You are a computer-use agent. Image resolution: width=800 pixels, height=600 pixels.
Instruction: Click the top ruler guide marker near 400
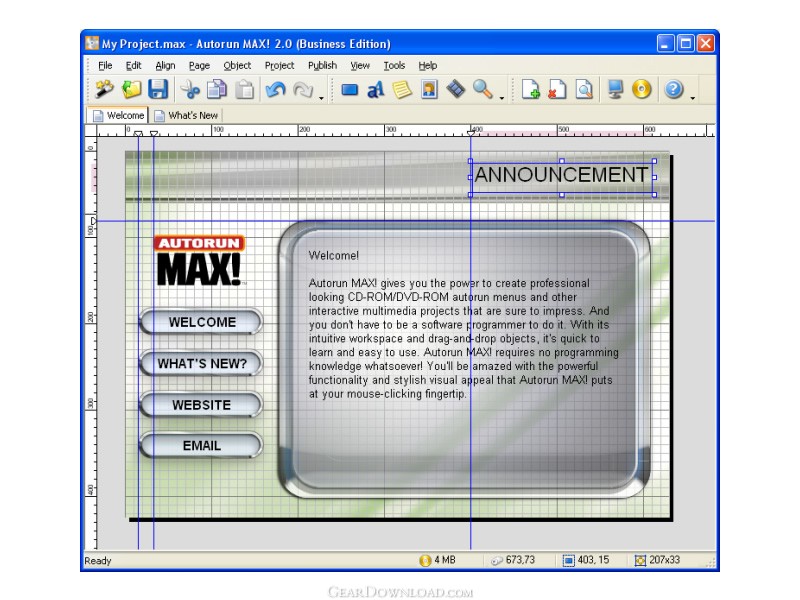(470, 133)
